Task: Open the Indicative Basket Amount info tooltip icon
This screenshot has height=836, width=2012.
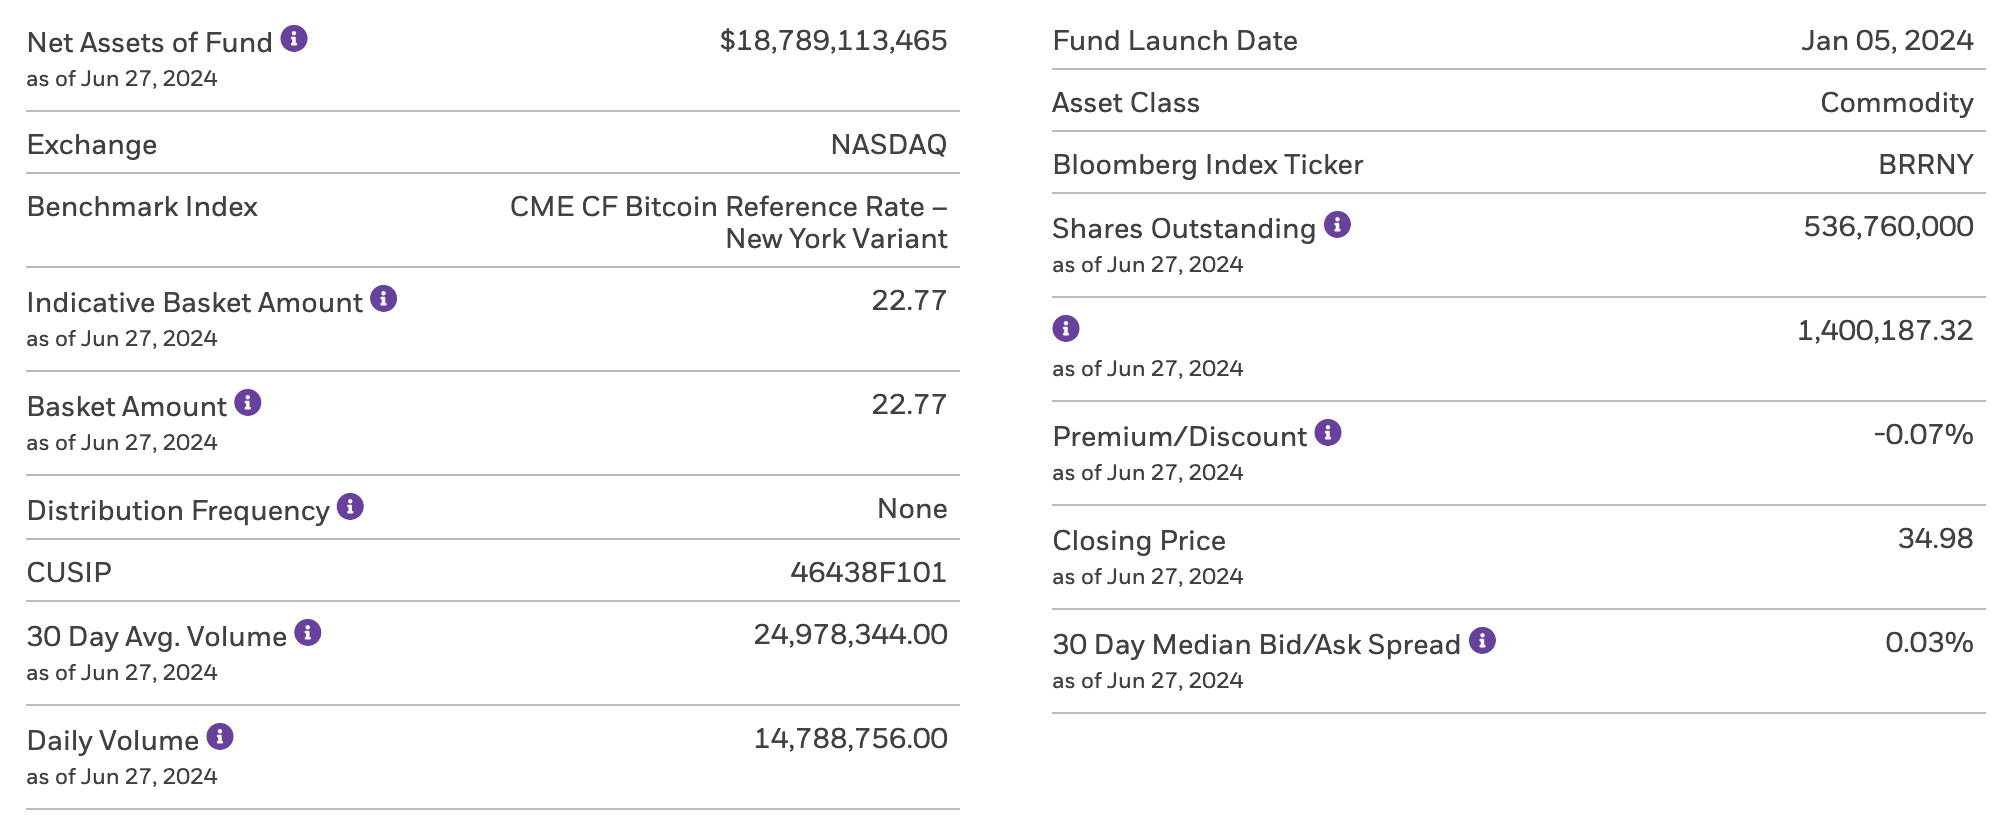Action: click(x=383, y=298)
